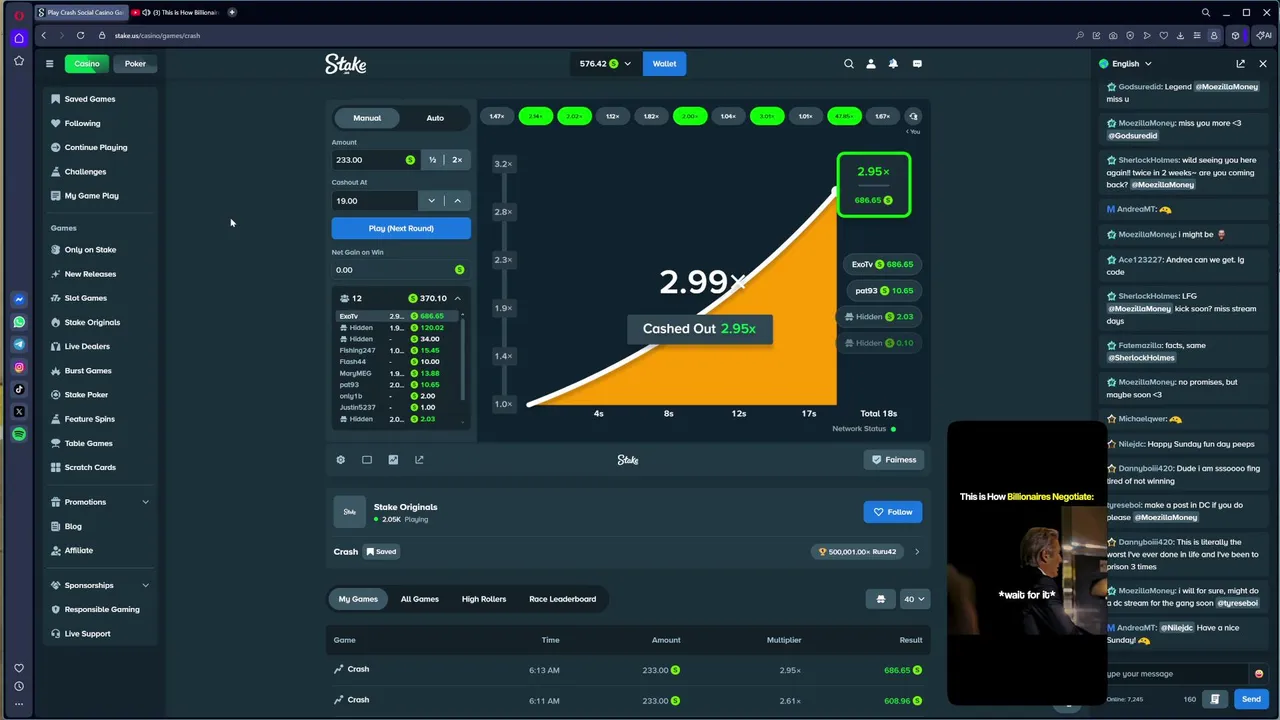Increase Cashout At with up arrow
This screenshot has width=1280, height=720.
tap(458, 201)
